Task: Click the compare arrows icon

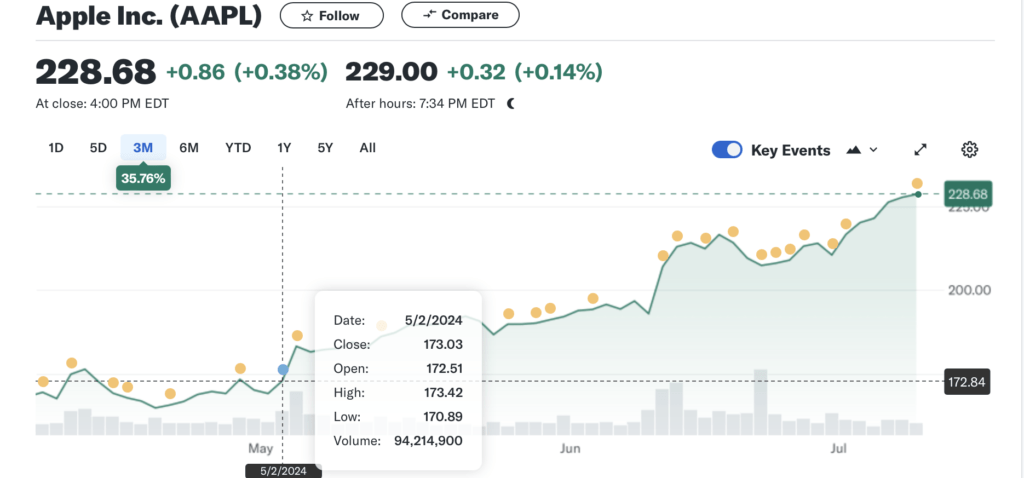Action: 429,15
